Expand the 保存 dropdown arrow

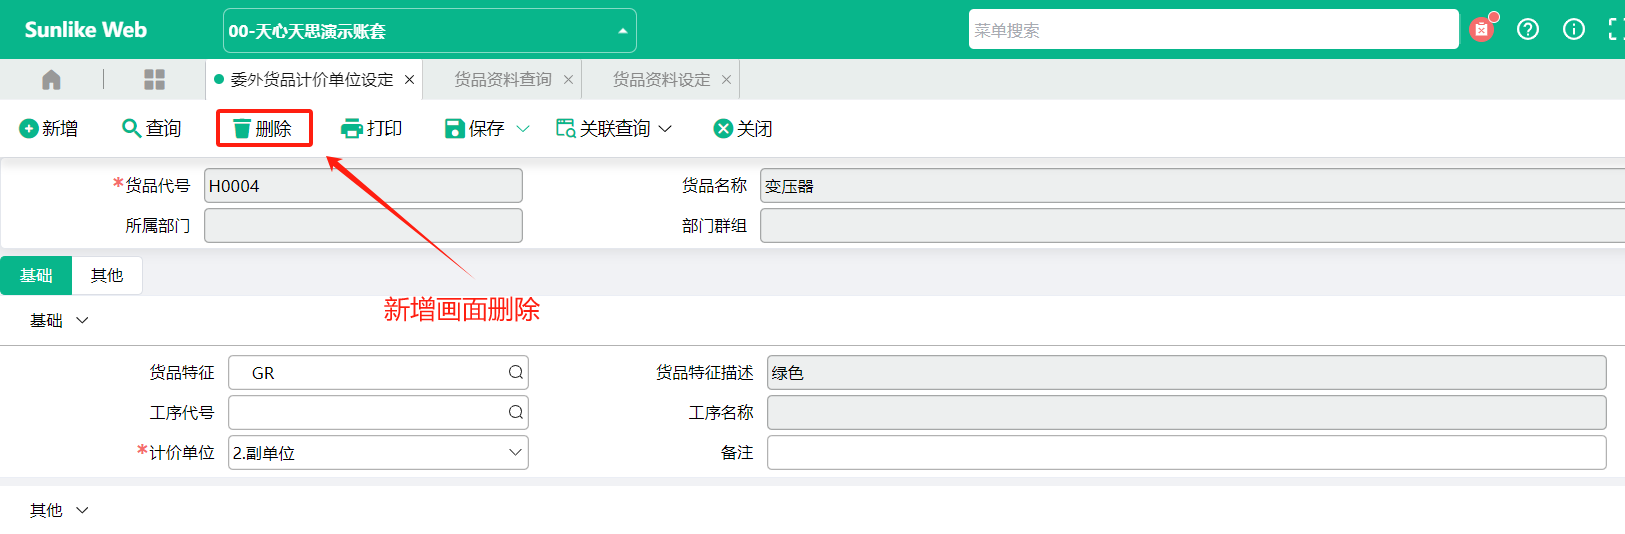pos(523,128)
